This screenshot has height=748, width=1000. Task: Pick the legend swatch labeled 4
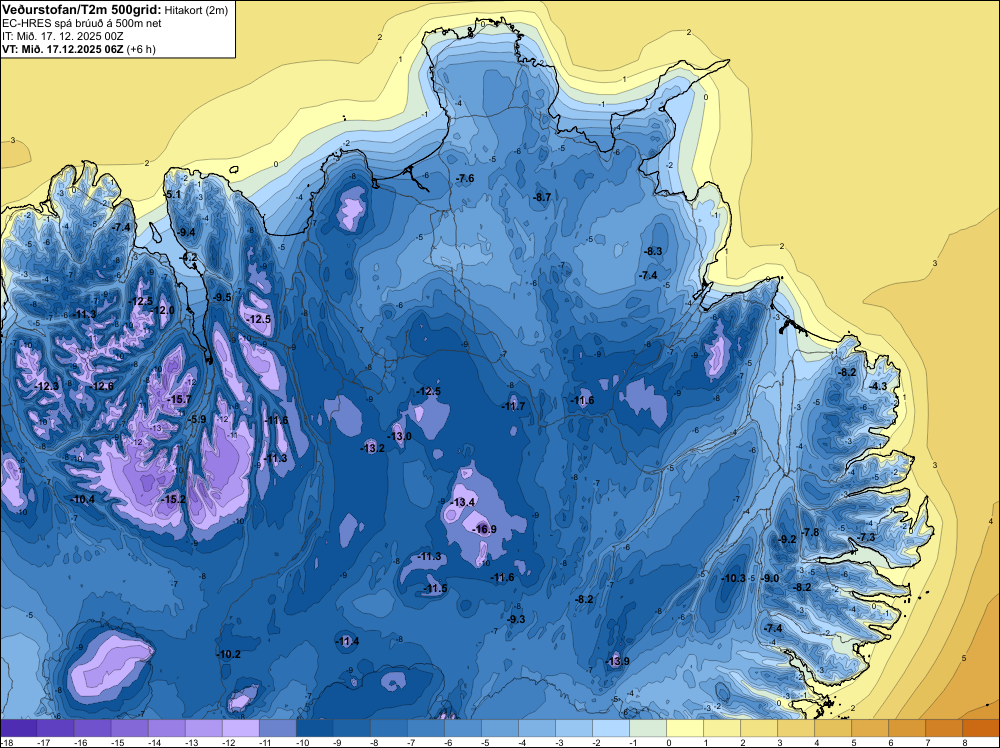click(833, 728)
